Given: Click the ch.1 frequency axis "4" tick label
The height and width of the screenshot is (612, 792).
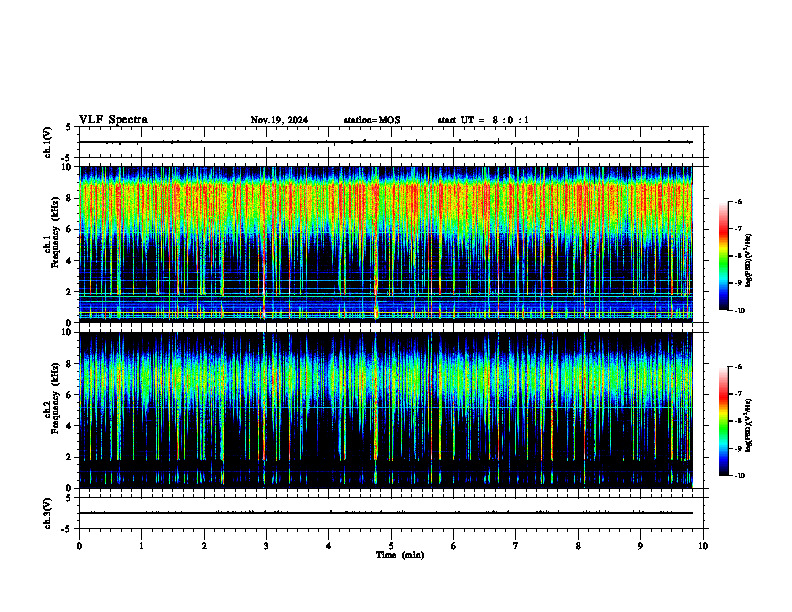Looking at the screenshot, I should [70, 261].
